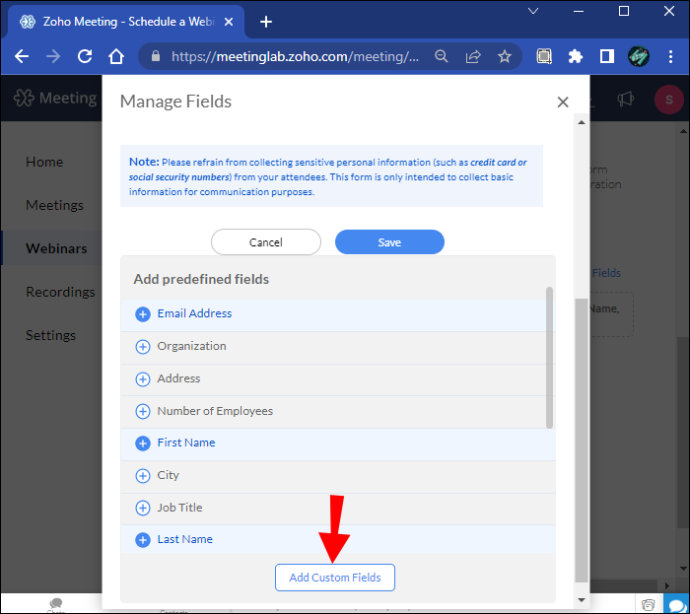Open the zoom magnifier in address bar

pos(441,56)
